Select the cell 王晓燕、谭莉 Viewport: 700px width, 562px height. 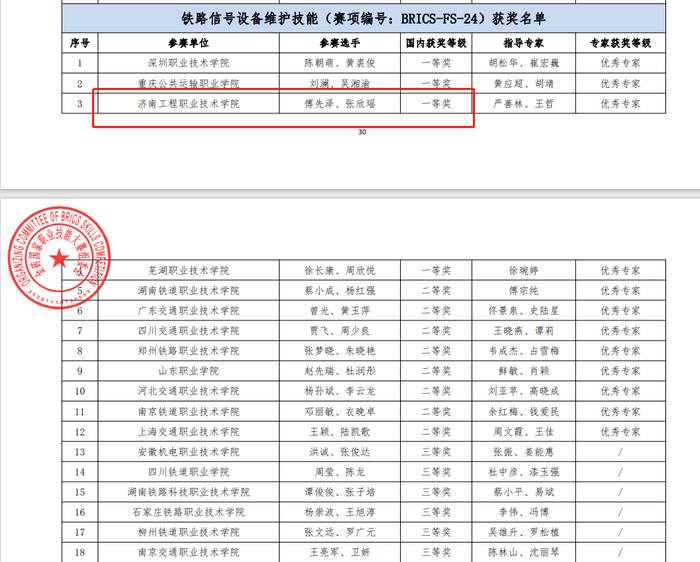click(x=524, y=331)
